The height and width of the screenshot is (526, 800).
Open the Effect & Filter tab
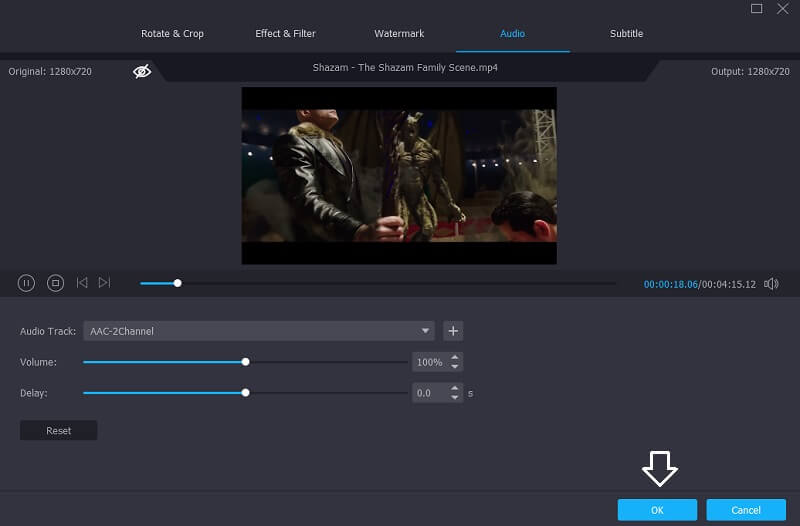click(285, 34)
